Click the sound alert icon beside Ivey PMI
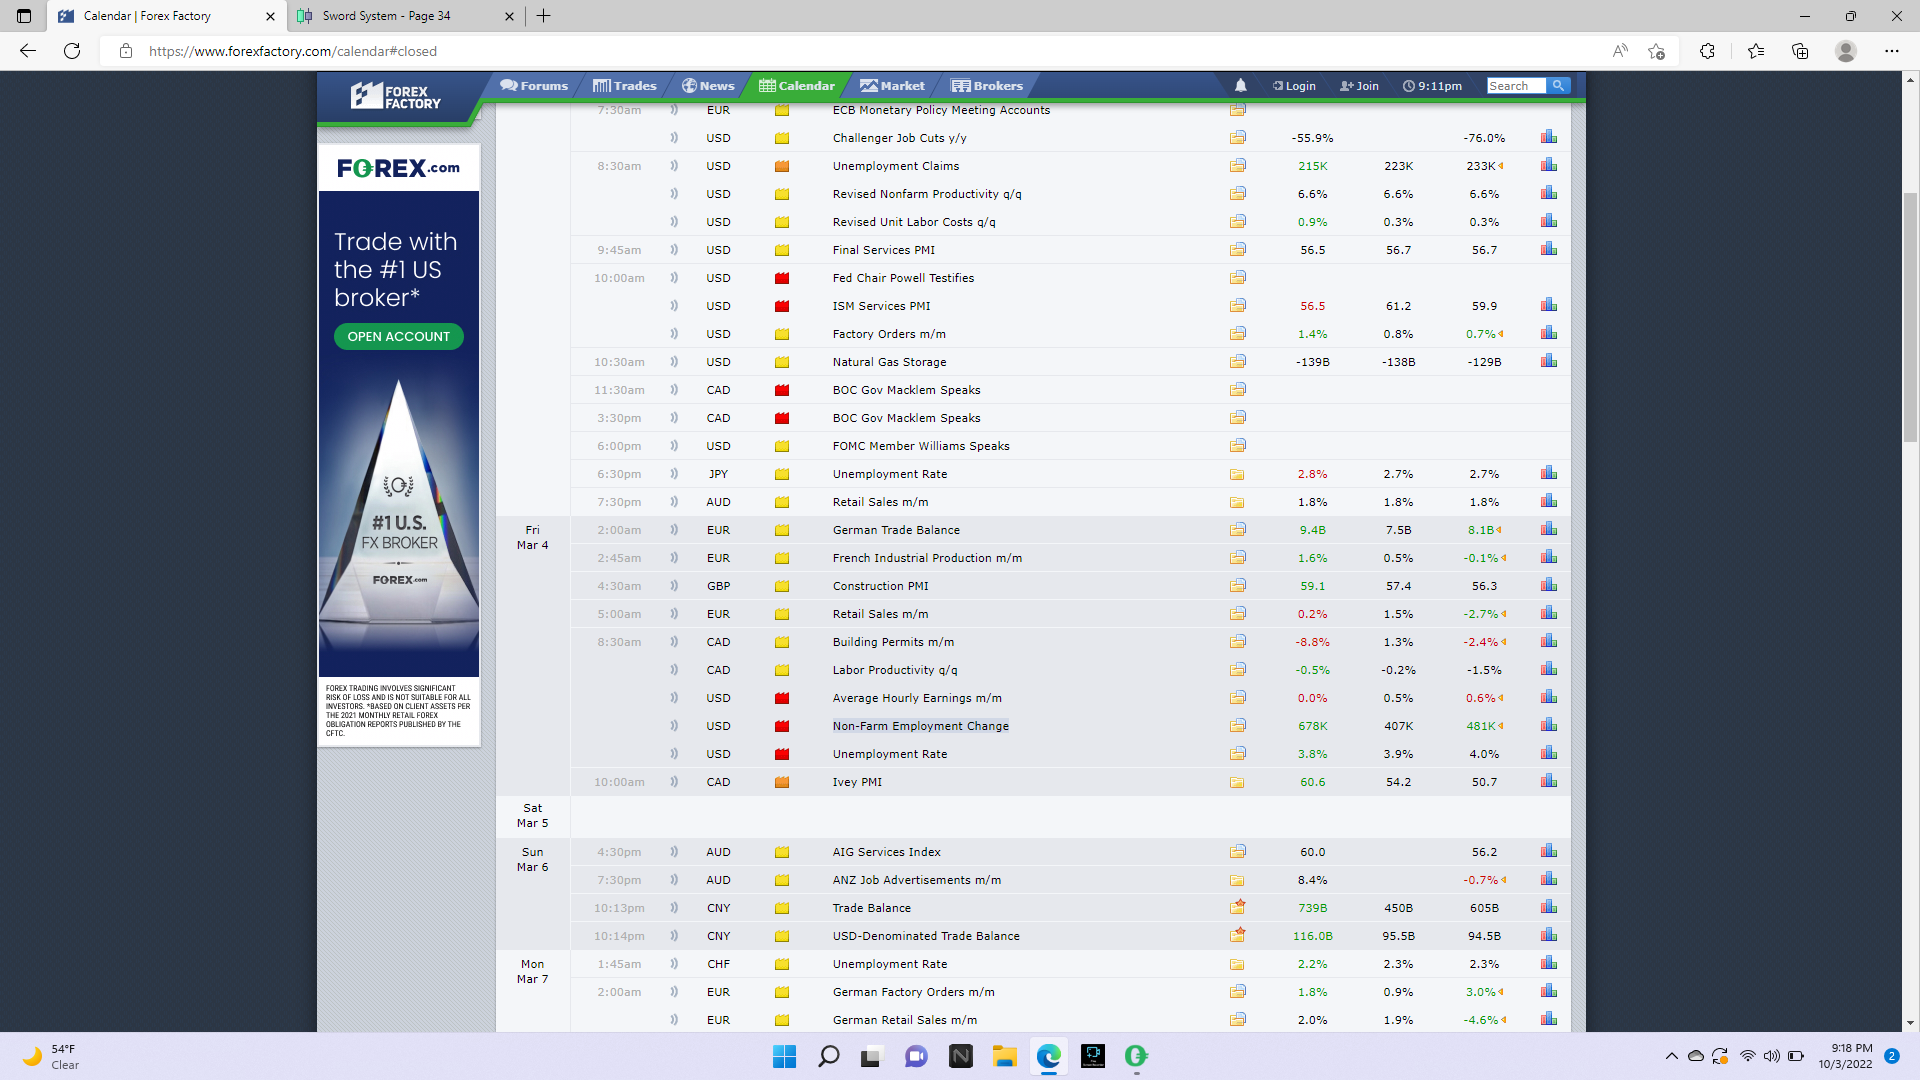Viewport: 1920px width, 1080px height. 674,782
